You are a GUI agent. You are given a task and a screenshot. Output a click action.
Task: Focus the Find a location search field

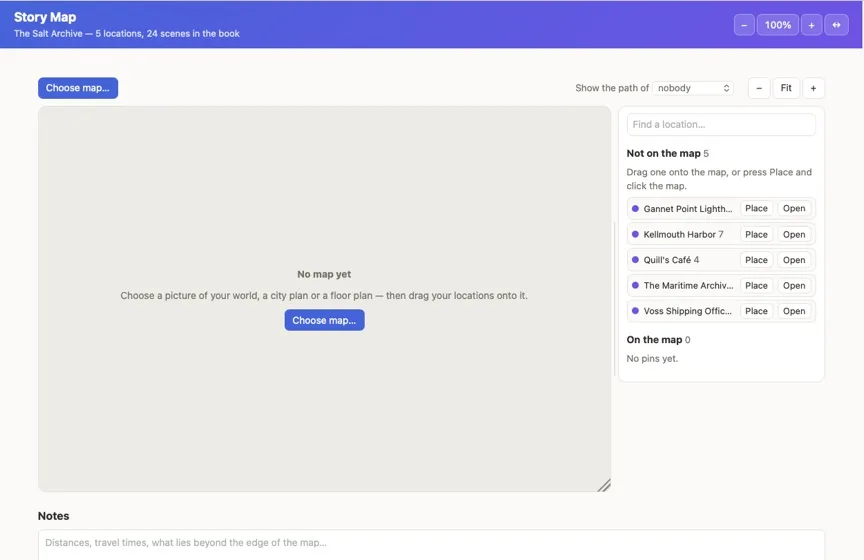[721, 125]
